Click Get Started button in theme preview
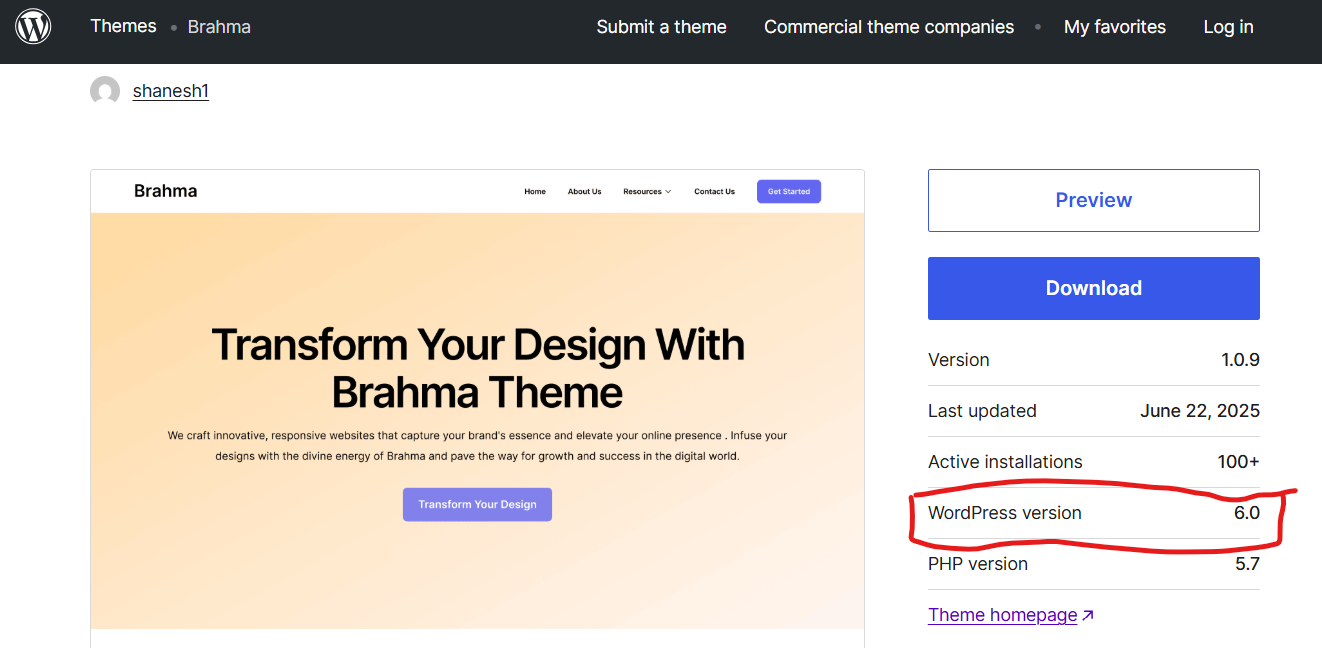 [x=789, y=191]
